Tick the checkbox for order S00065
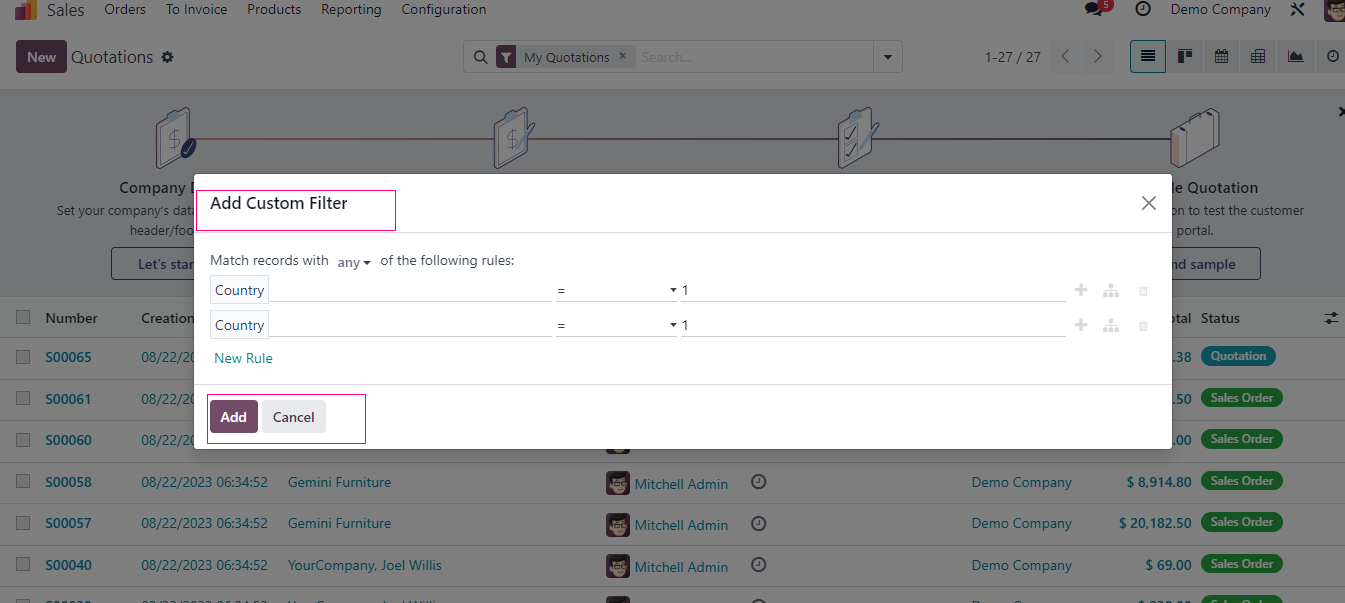Screen dimensions: 1345x603 pyautogui.click(x=23, y=357)
